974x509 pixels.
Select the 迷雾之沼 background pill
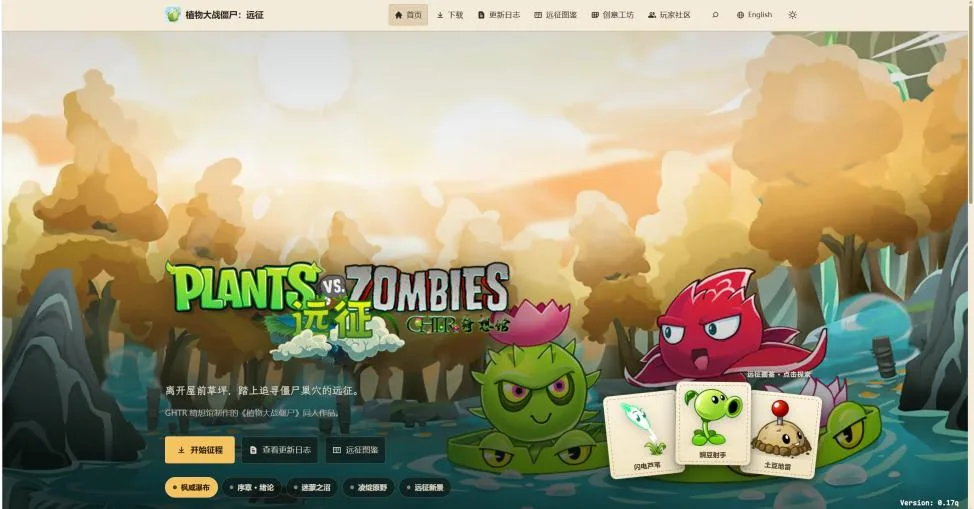312,488
